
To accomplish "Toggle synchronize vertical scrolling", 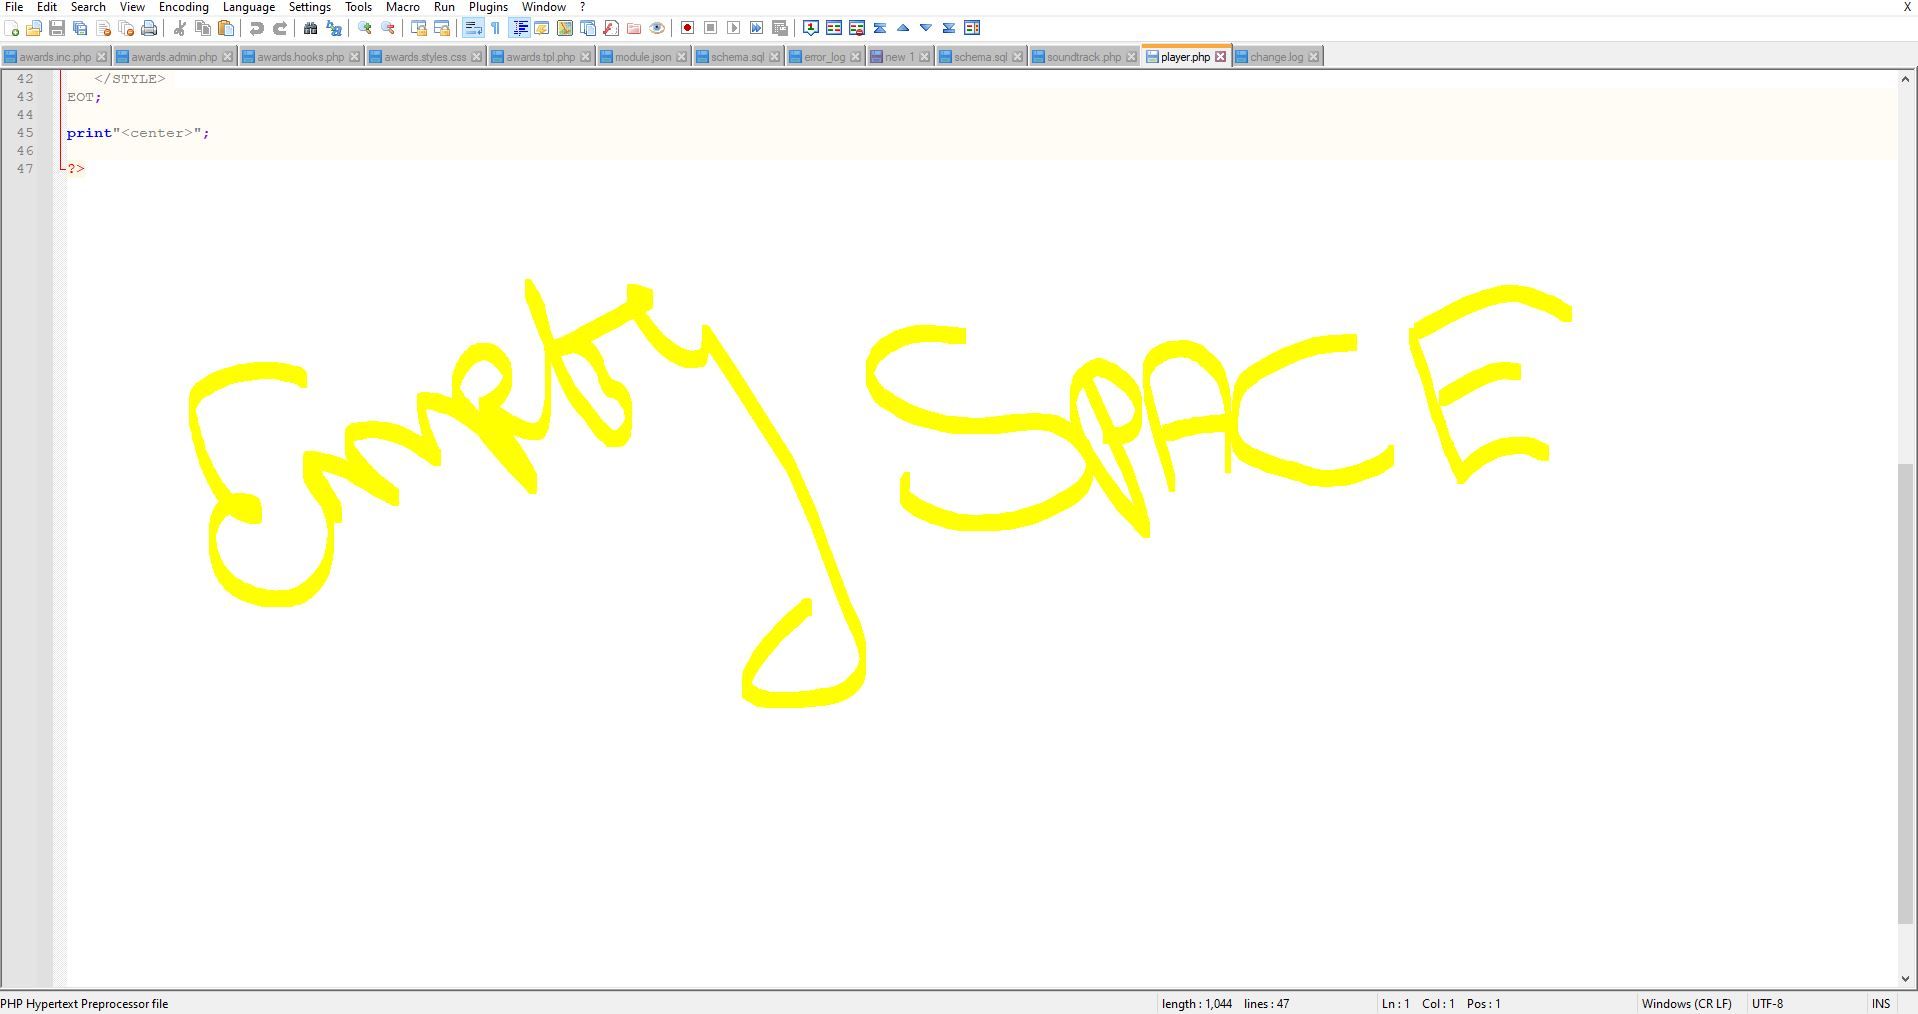I will (419, 28).
